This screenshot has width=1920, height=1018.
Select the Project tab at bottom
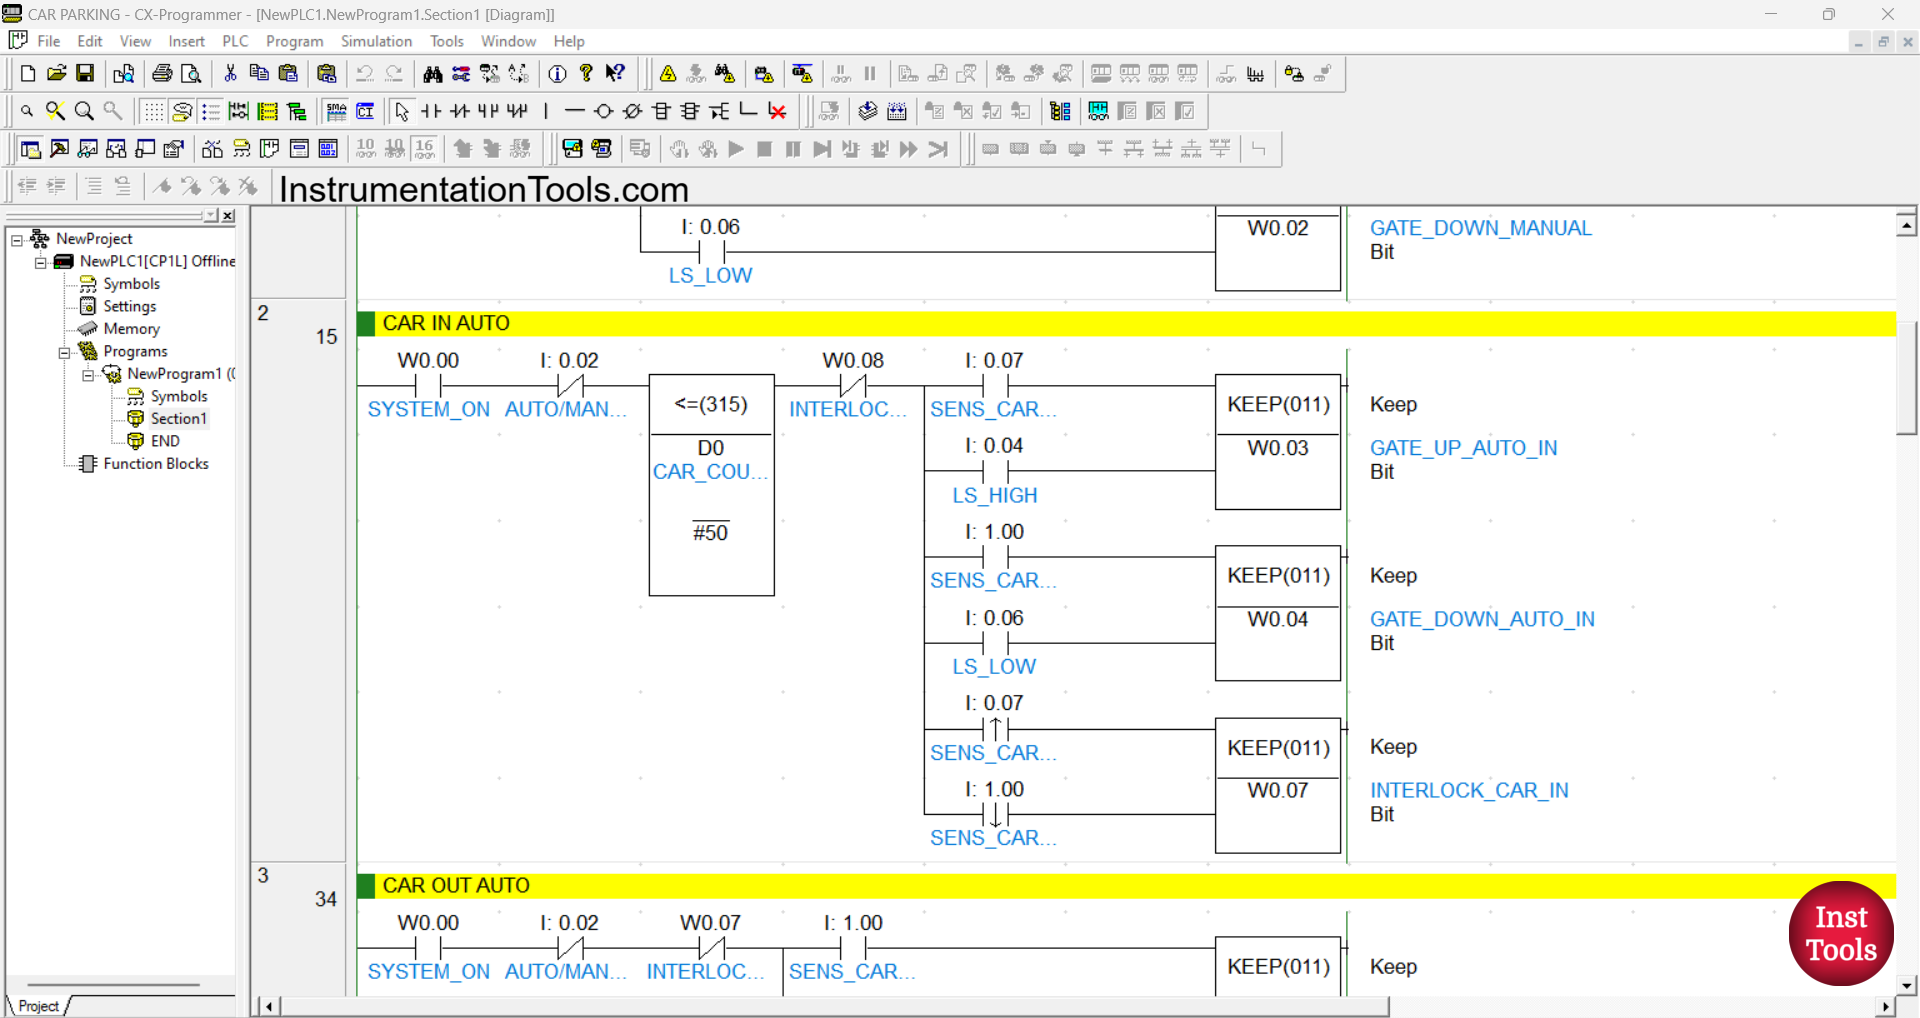(38, 1006)
